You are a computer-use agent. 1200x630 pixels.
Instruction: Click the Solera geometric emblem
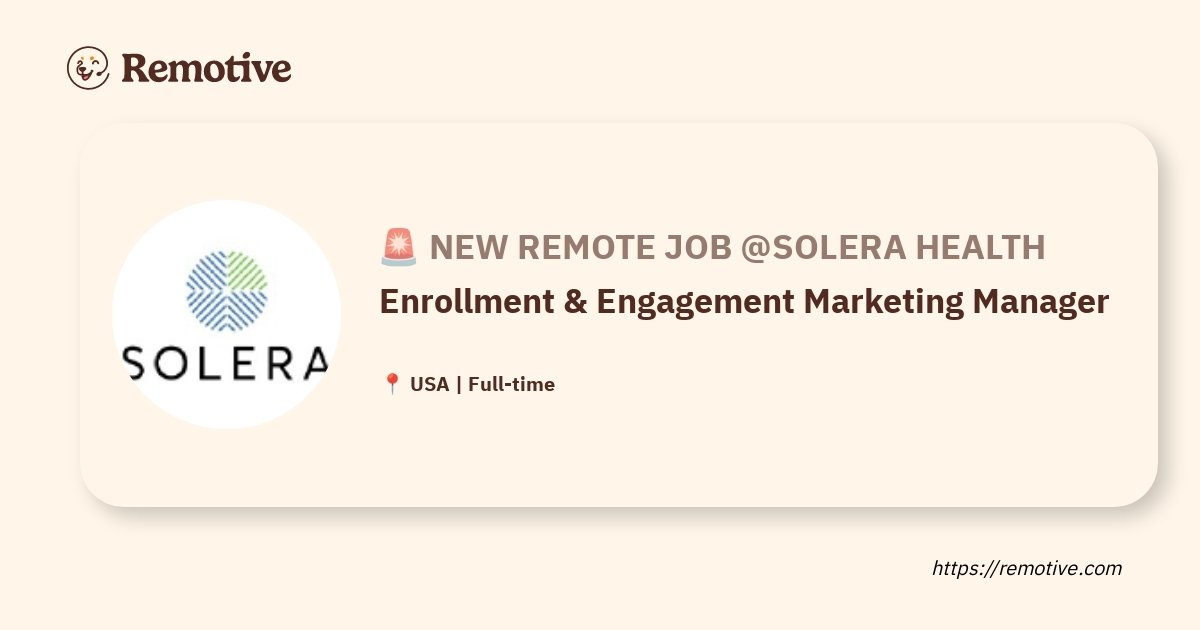pyautogui.click(x=227, y=290)
